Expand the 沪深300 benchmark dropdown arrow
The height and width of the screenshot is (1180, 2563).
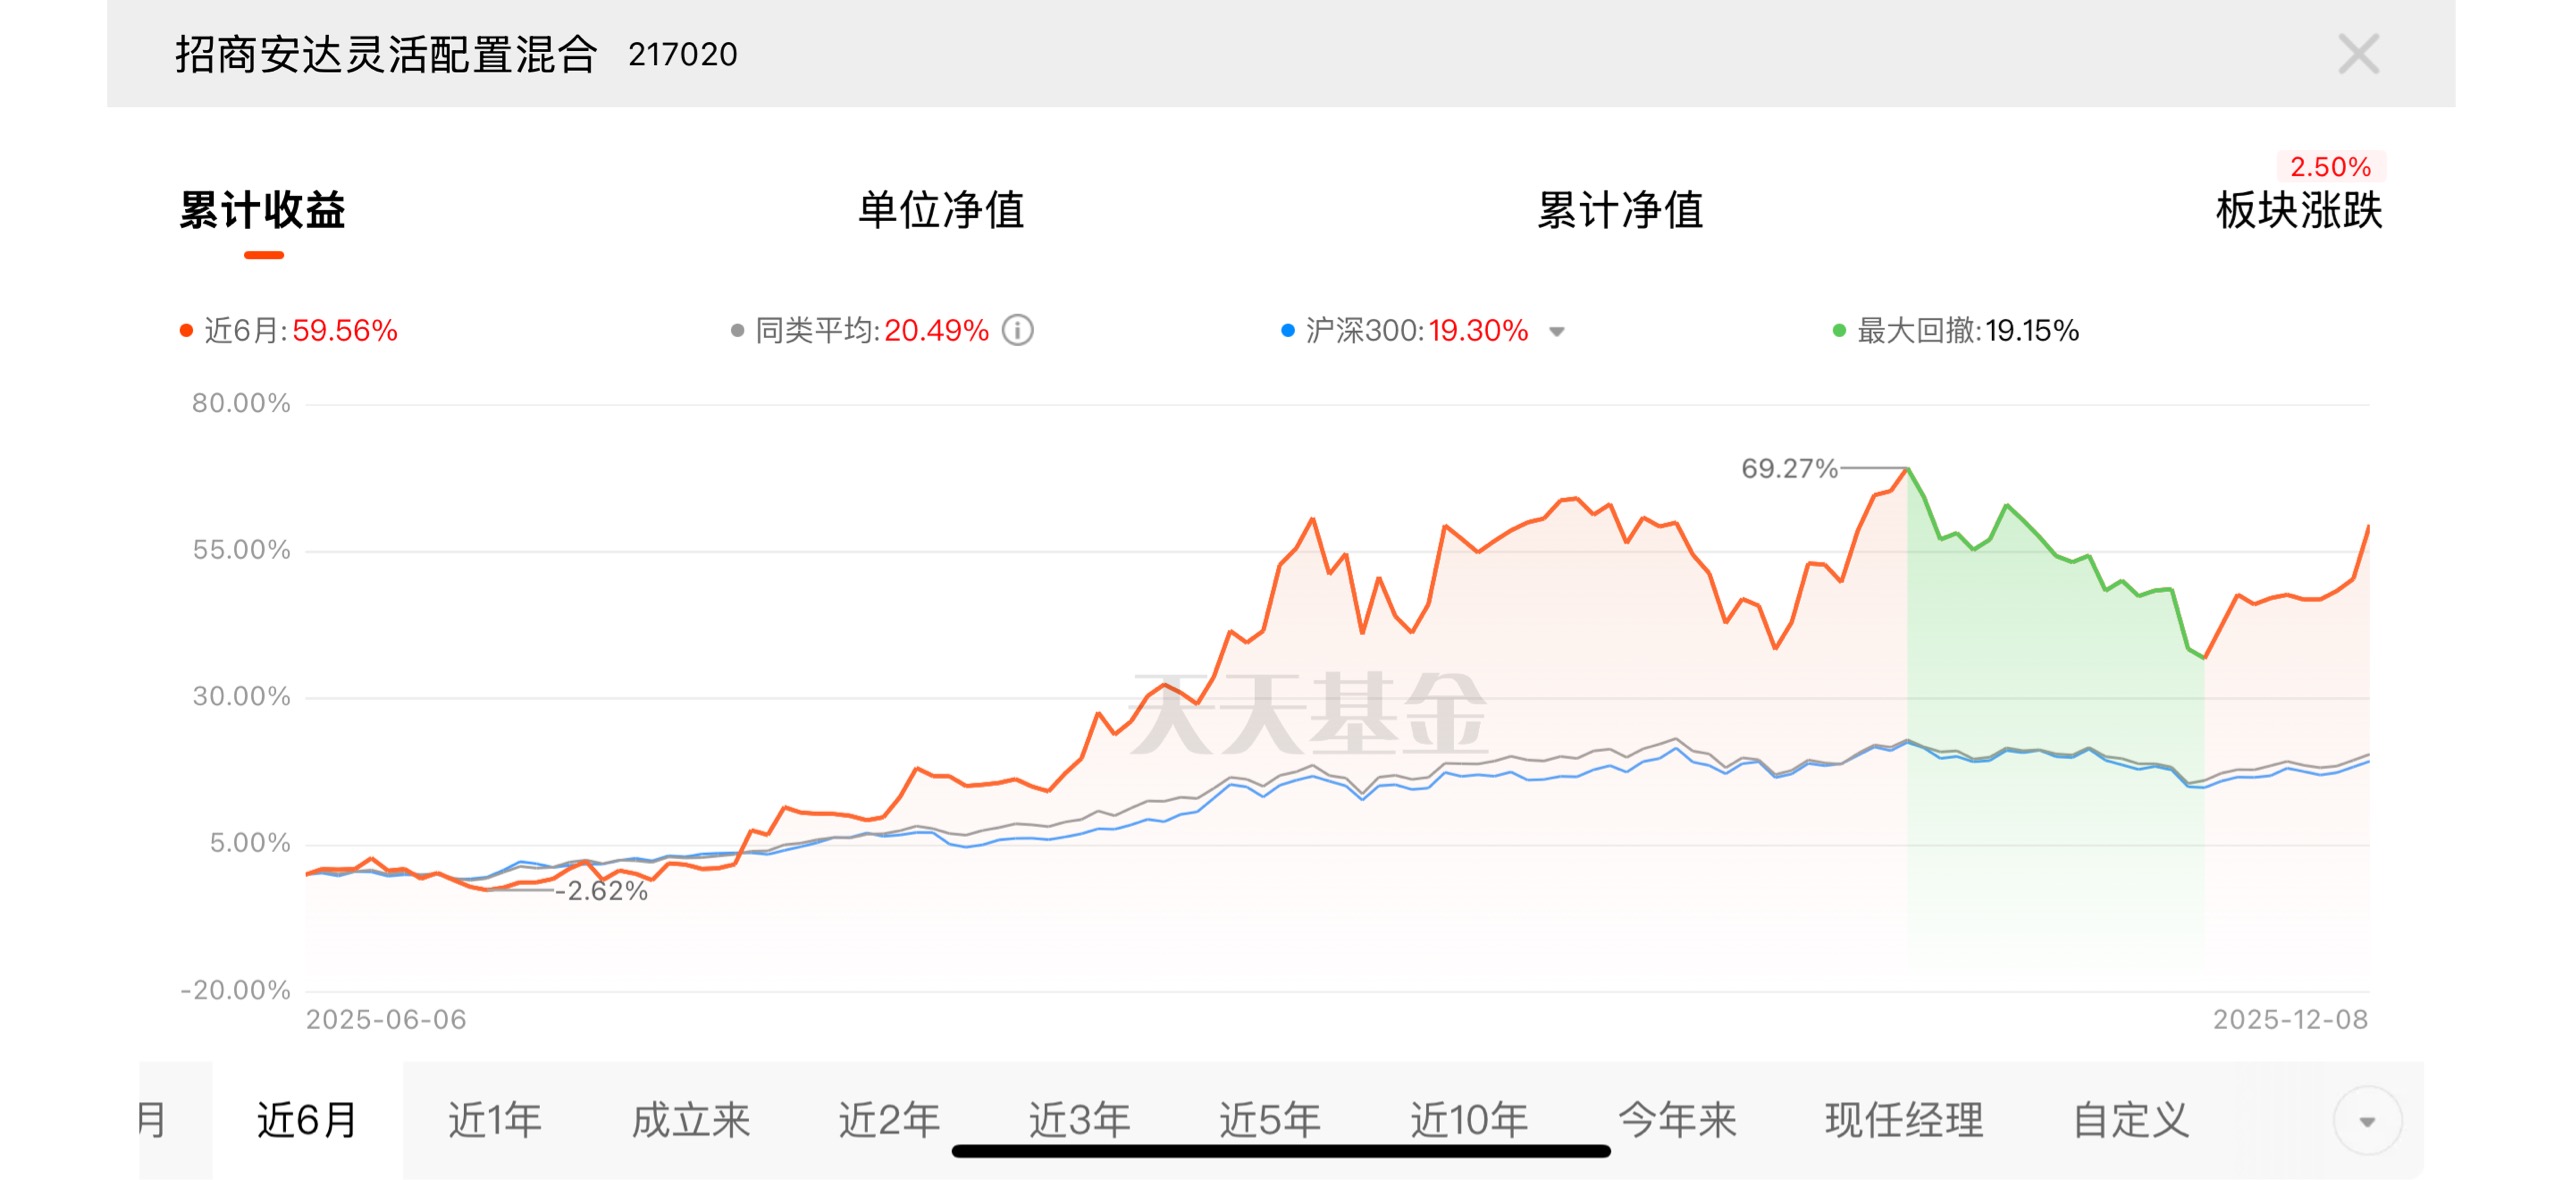click(x=1556, y=332)
